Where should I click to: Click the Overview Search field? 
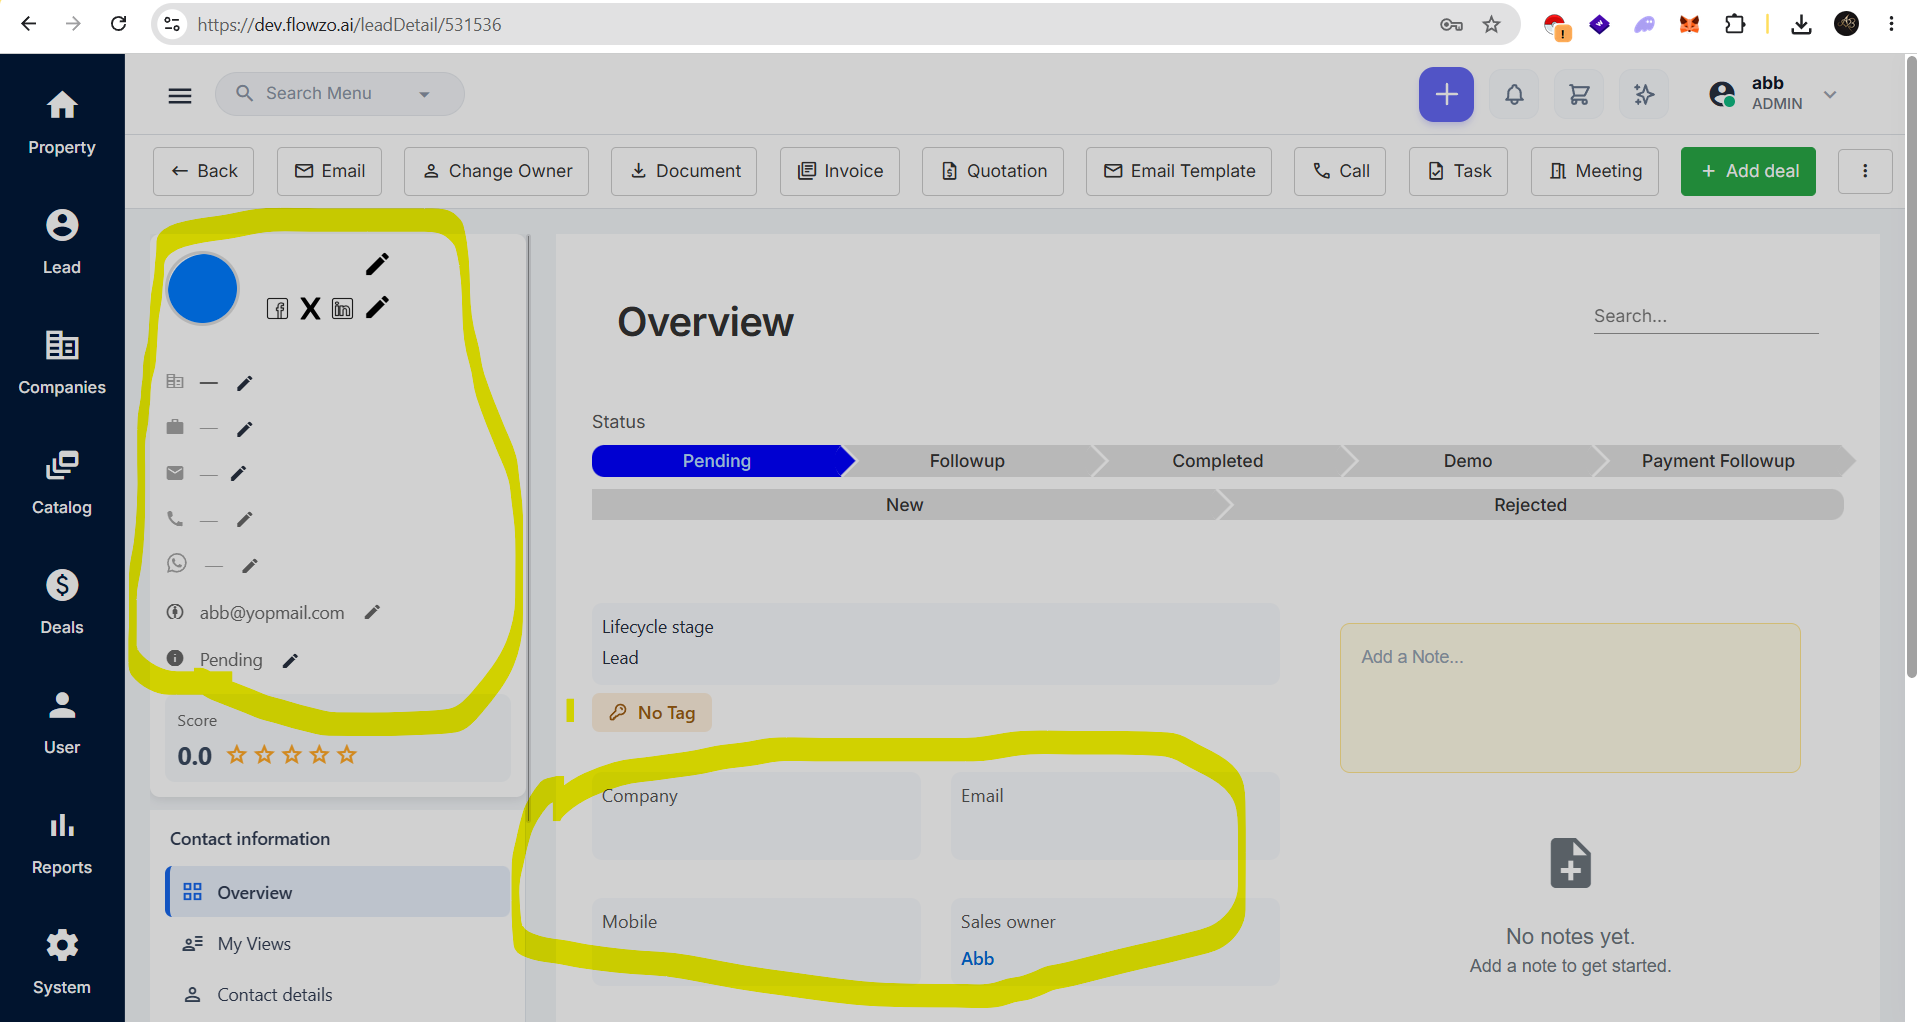1705,316
